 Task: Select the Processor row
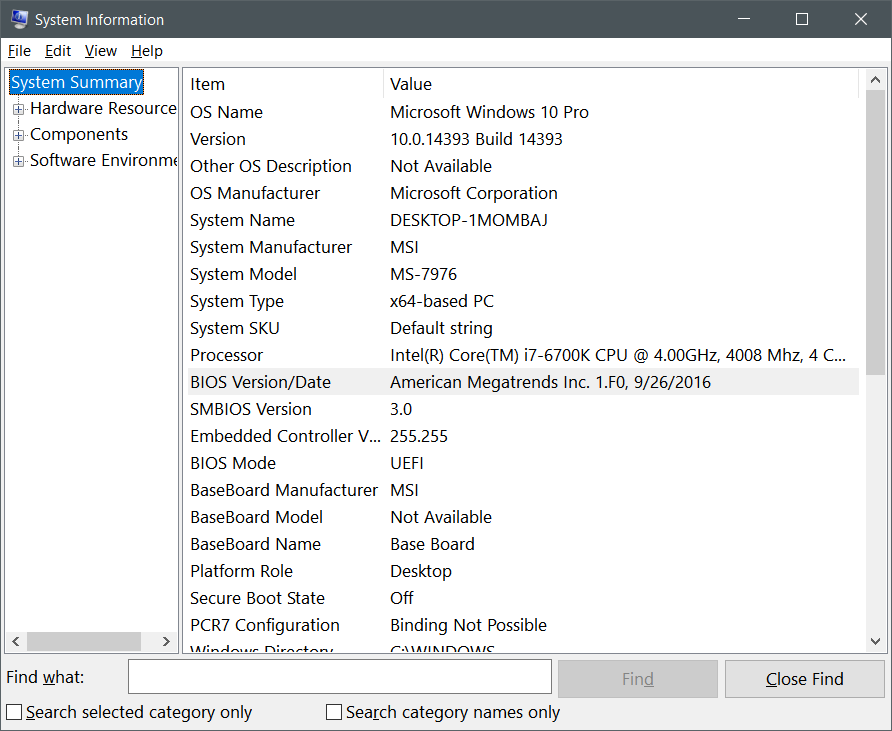(x=523, y=355)
